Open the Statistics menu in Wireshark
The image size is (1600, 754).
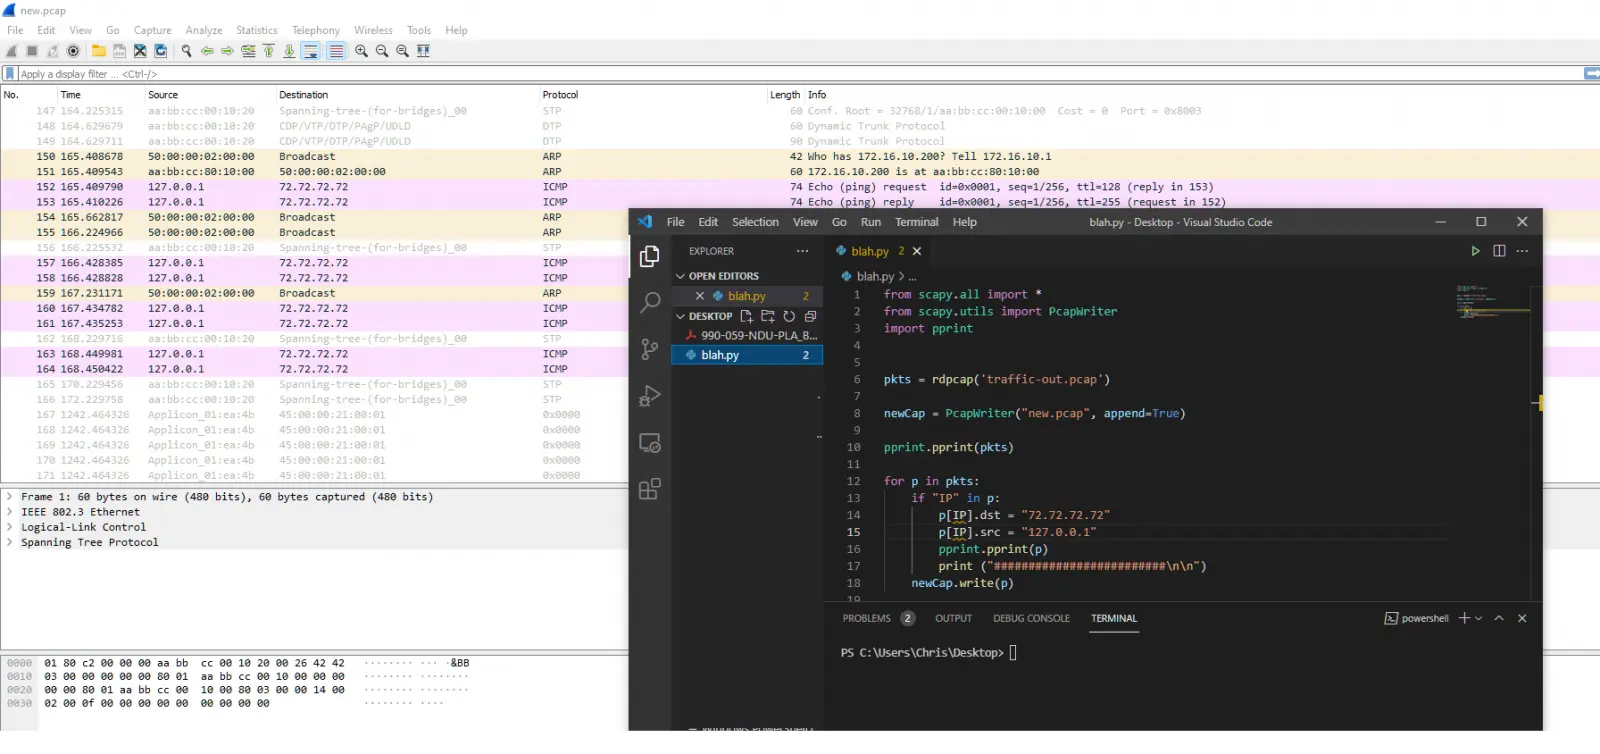click(256, 30)
